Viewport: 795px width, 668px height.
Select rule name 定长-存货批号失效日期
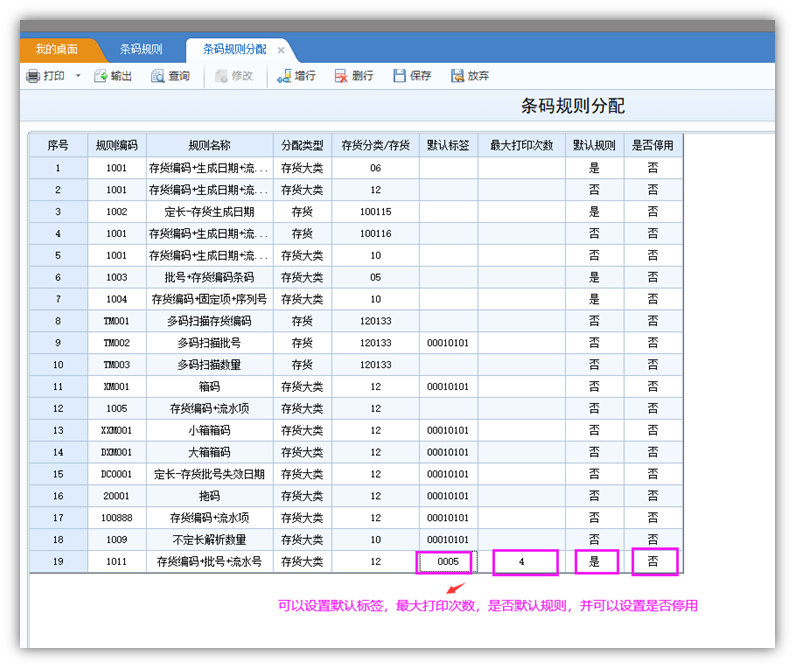coord(209,474)
